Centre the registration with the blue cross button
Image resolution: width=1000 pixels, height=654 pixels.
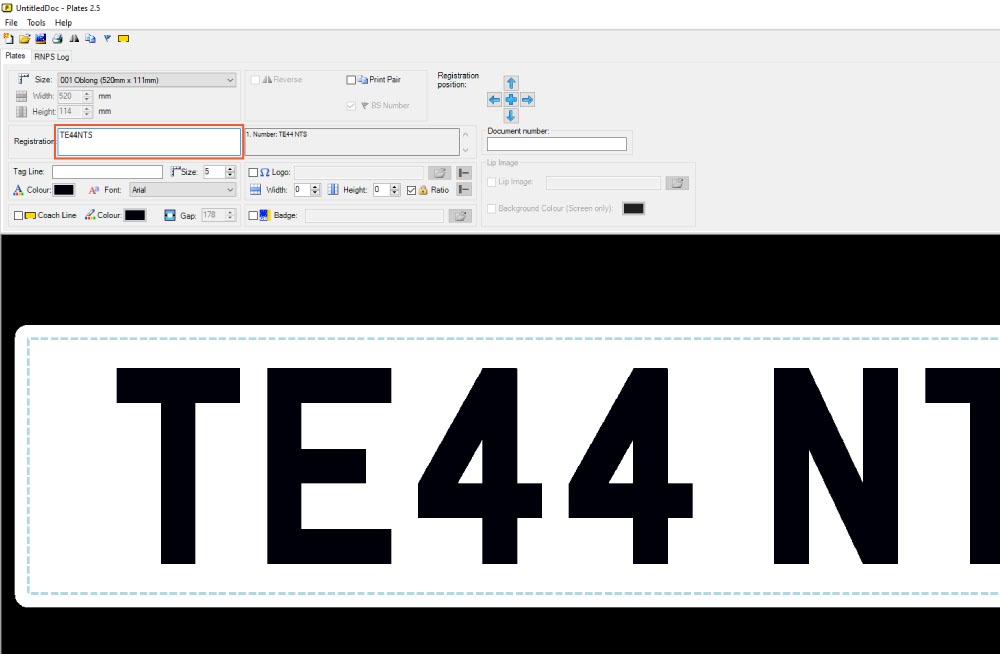pos(511,100)
